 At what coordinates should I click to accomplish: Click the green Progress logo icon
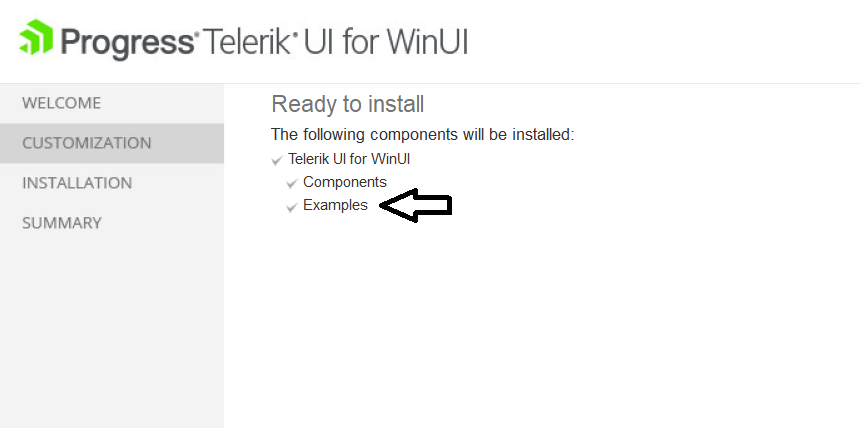(36, 37)
